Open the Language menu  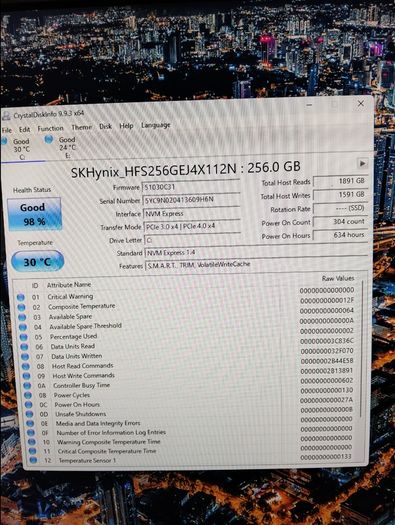(156, 125)
